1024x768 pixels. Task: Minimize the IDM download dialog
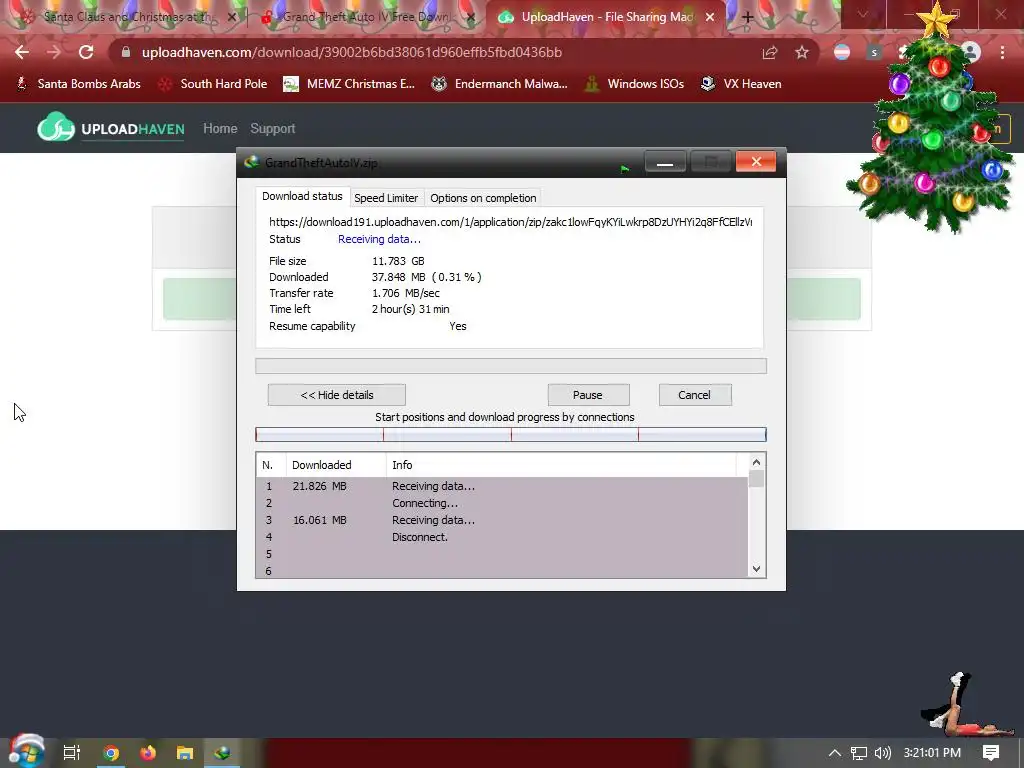click(665, 162)
